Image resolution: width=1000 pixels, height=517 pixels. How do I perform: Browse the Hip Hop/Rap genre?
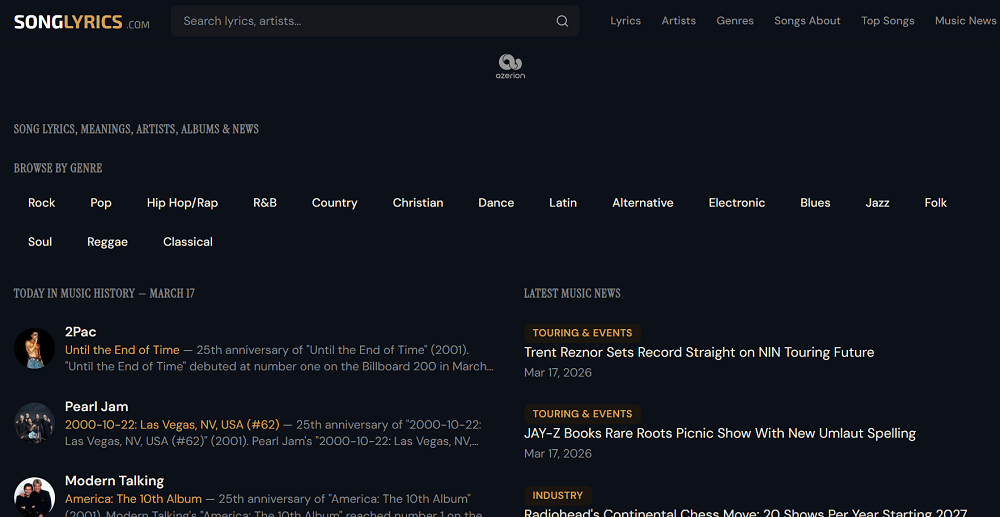[182, 203]
